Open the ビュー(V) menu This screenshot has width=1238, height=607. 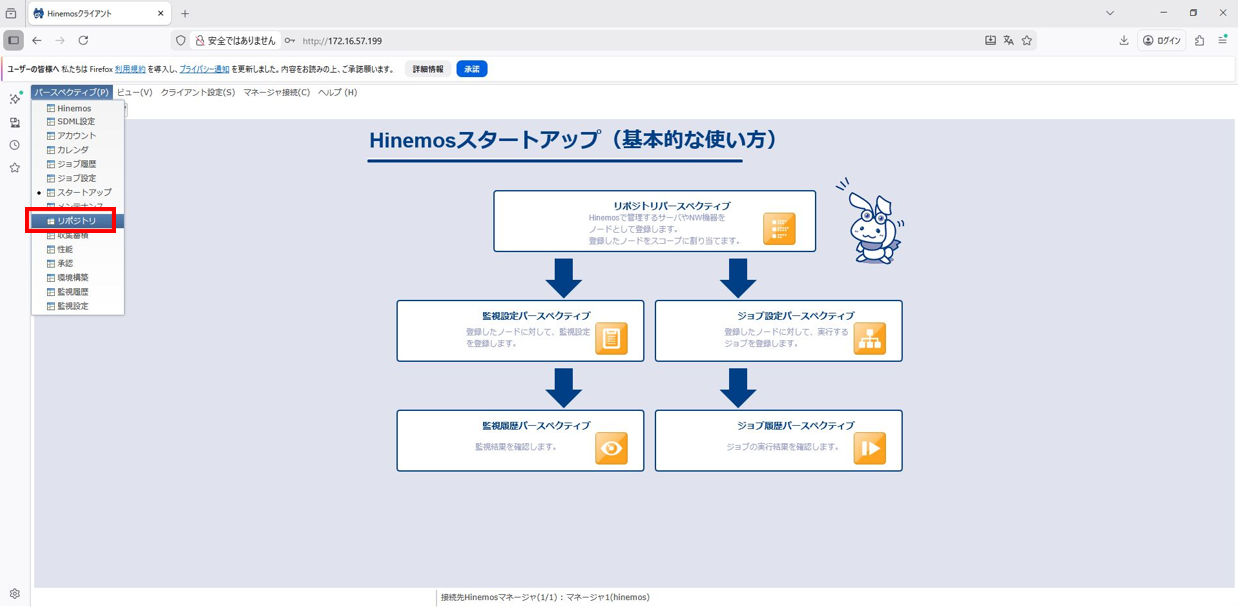135,92
